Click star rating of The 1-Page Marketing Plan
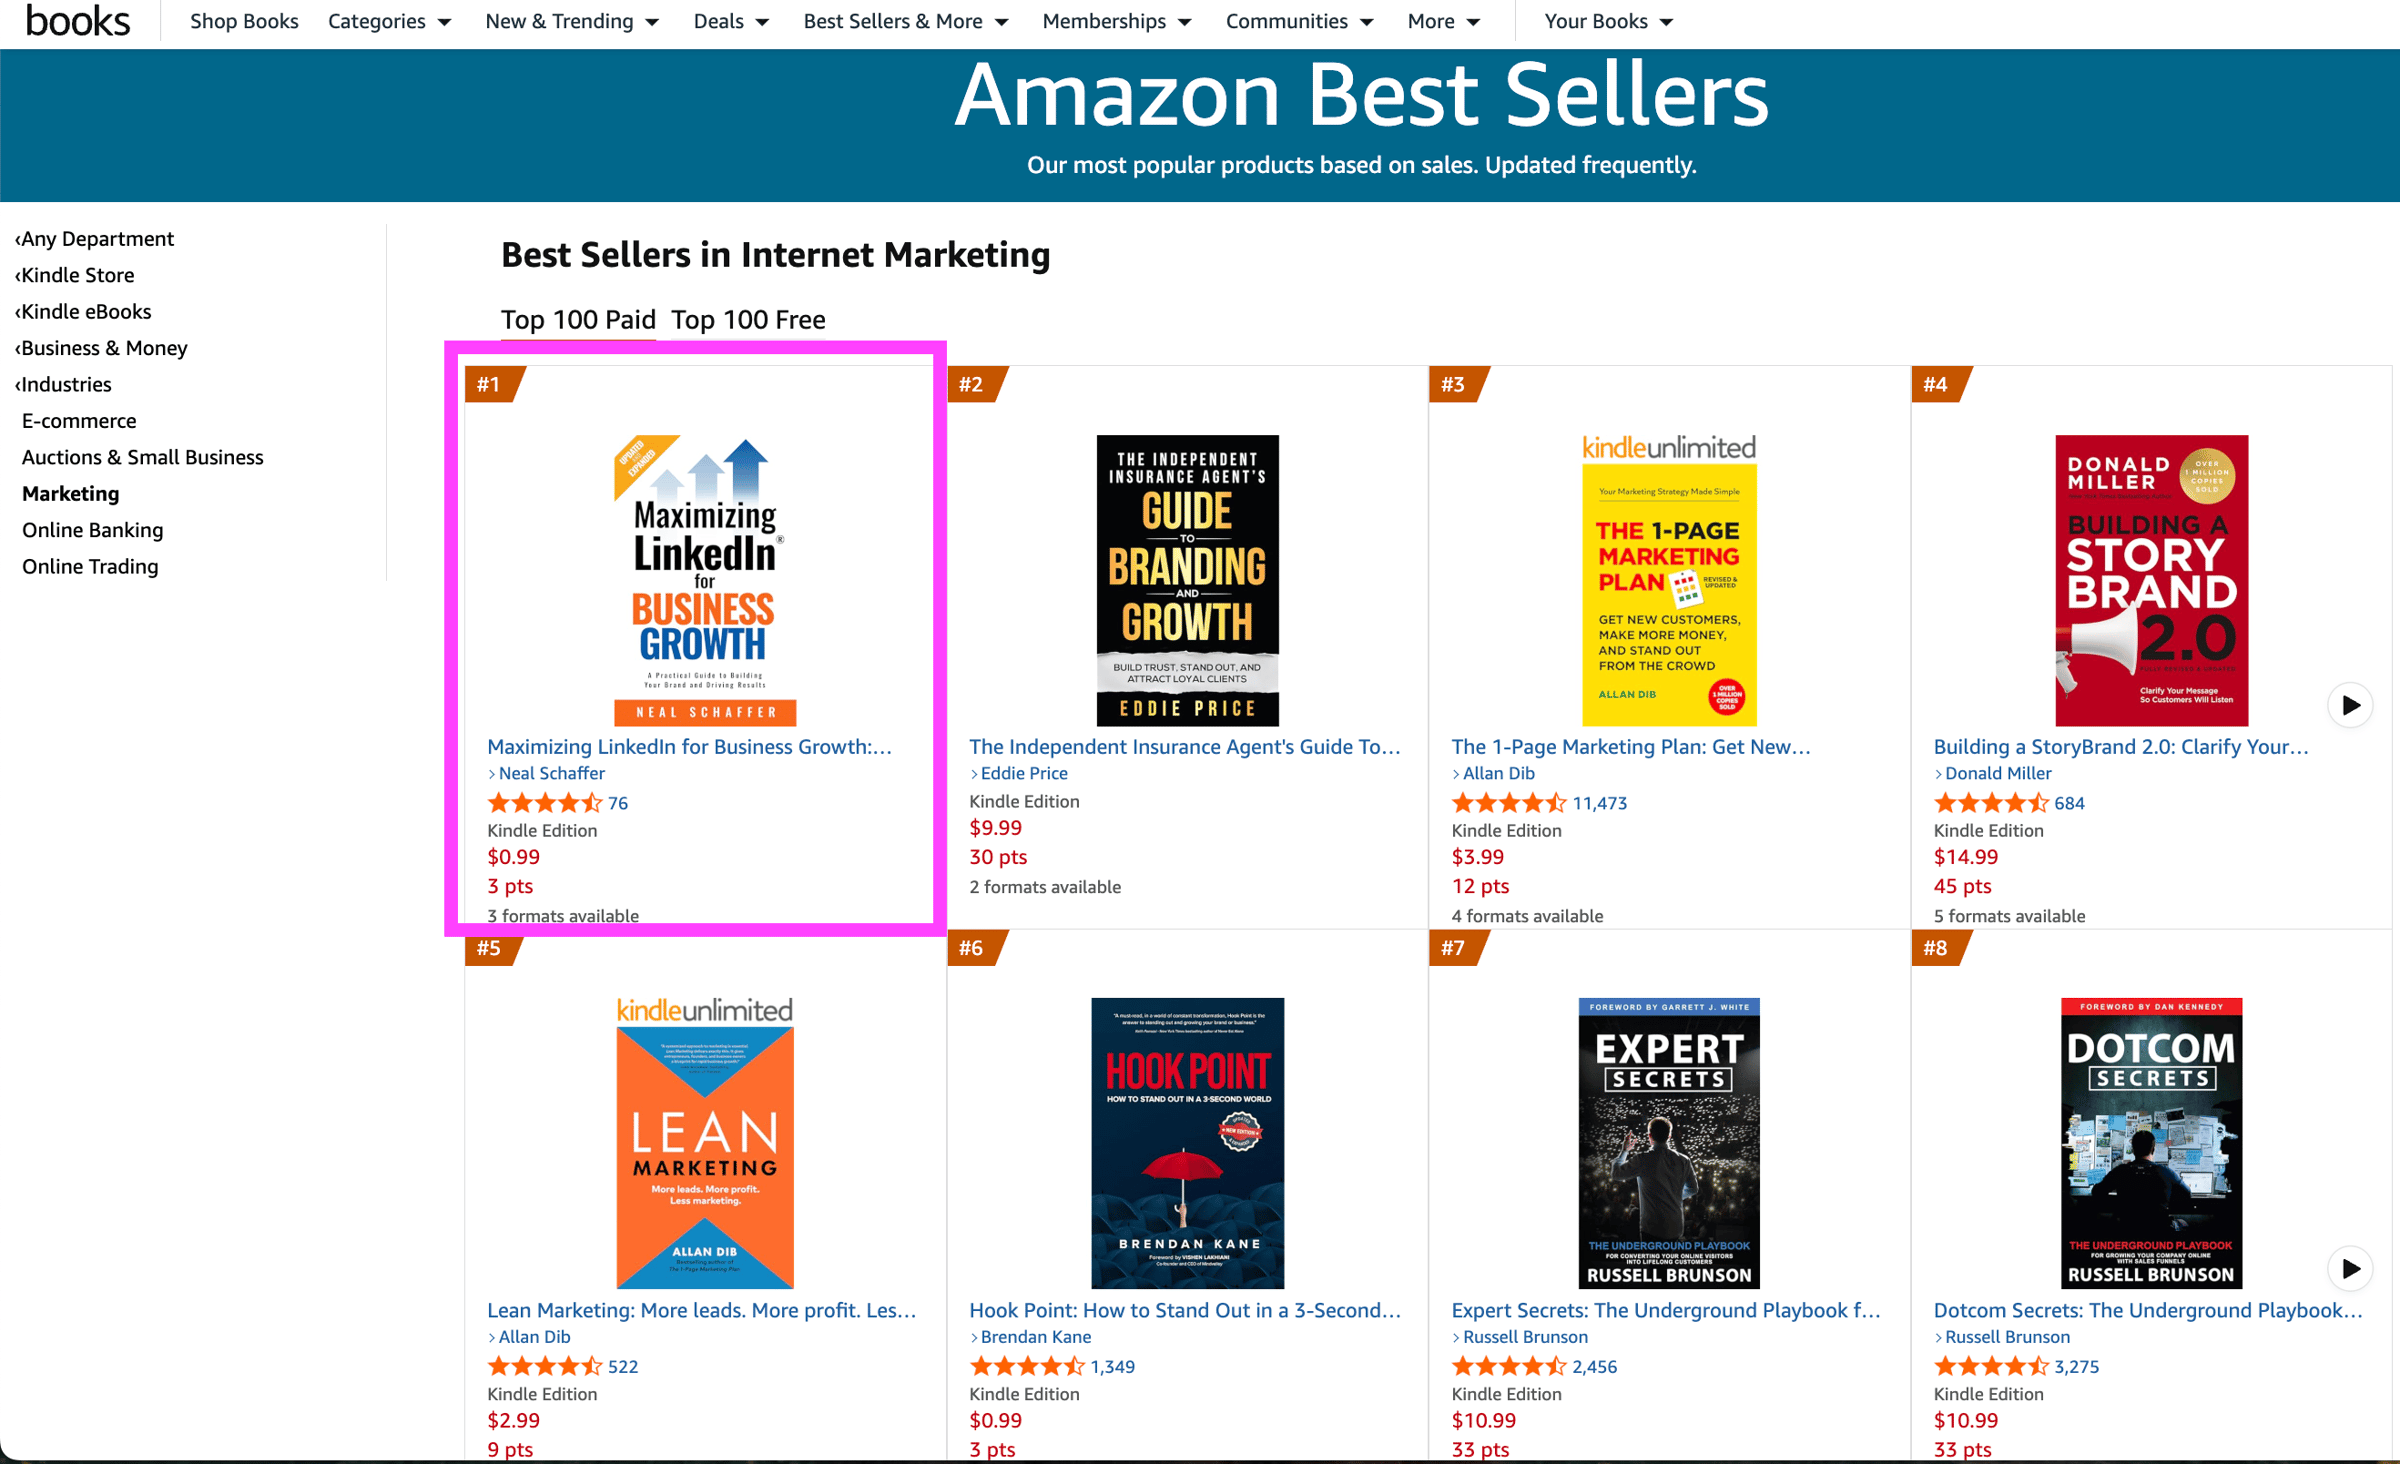 tap(1508, 803)
